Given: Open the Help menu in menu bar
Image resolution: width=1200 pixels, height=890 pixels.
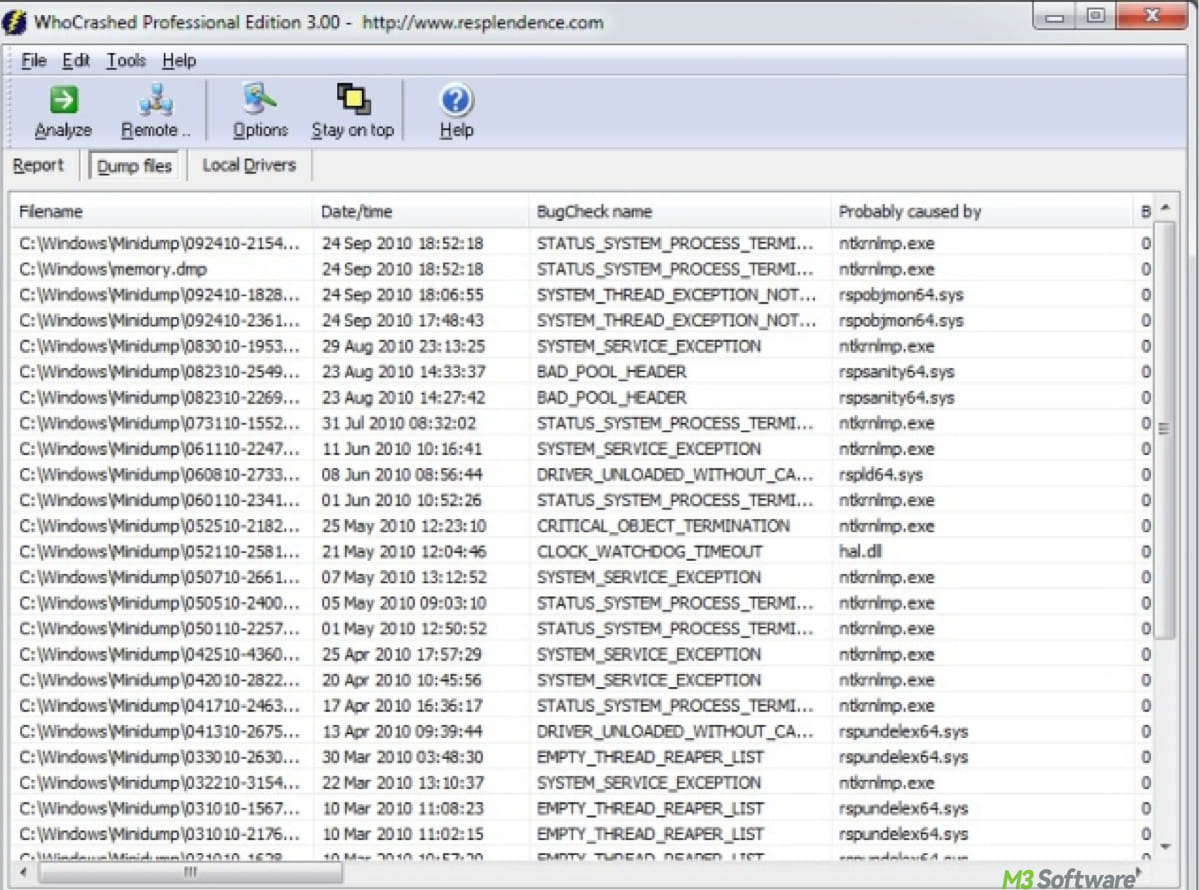Looking at the screenshot, I should tap(179, 61).
